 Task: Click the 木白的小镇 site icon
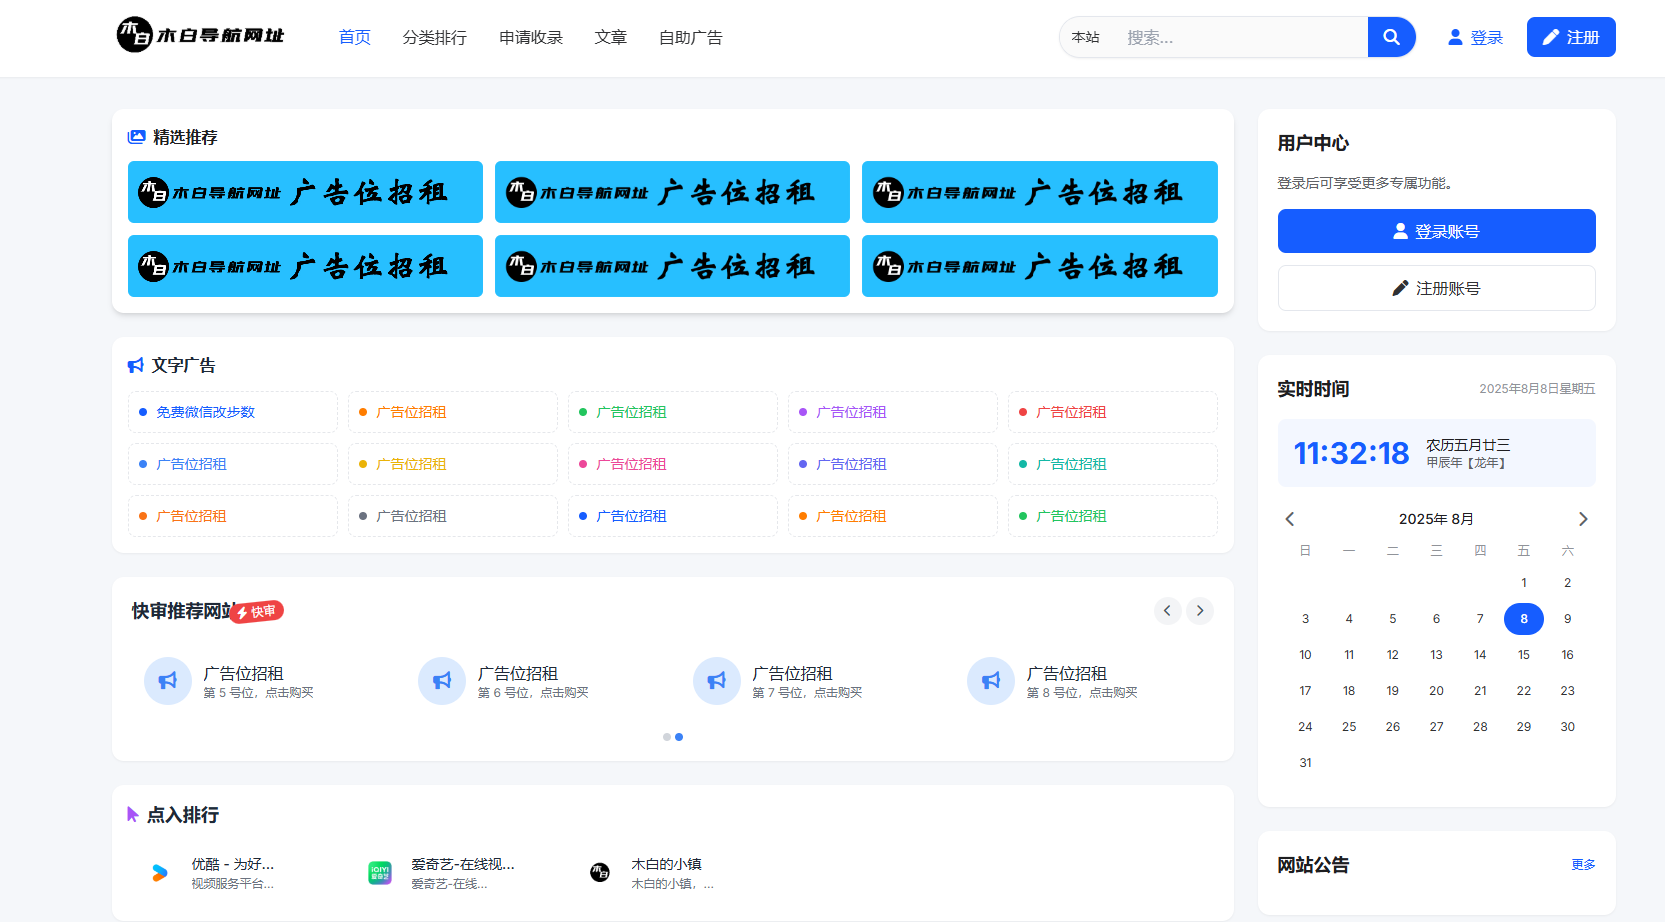(600, 872)
